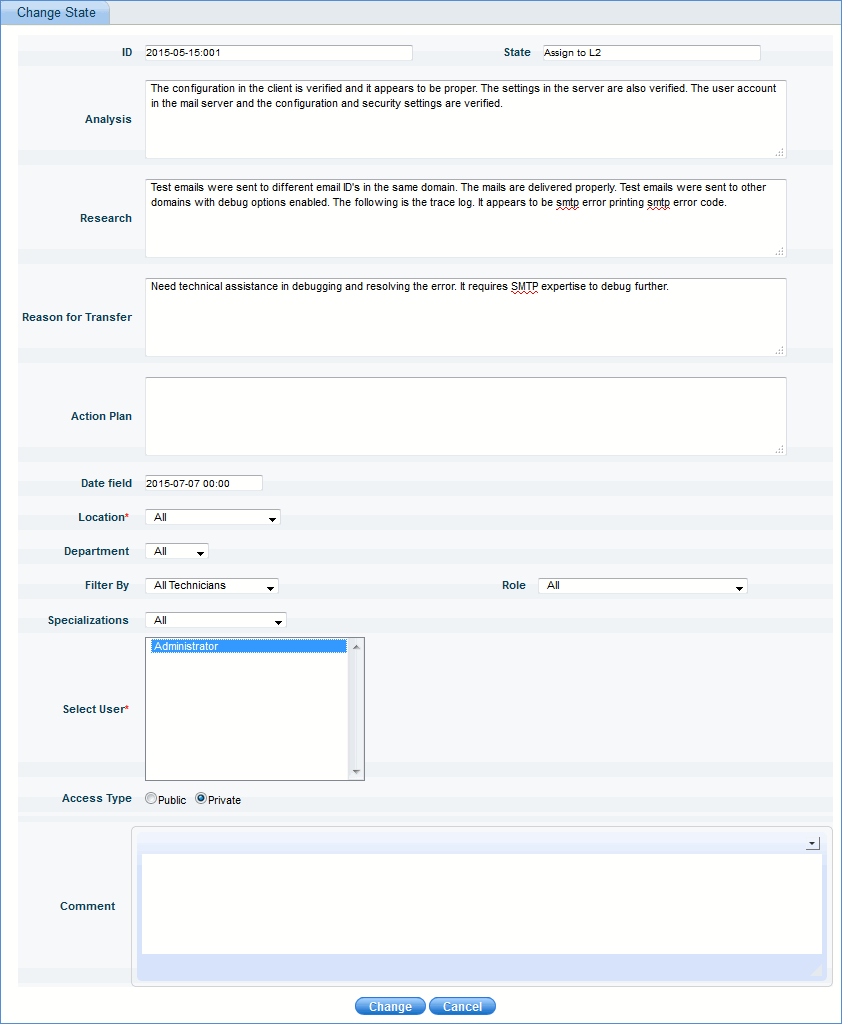Click the comment editor toolbar collapse arrow
842x1024 pixels.
(x=812, y=844)
